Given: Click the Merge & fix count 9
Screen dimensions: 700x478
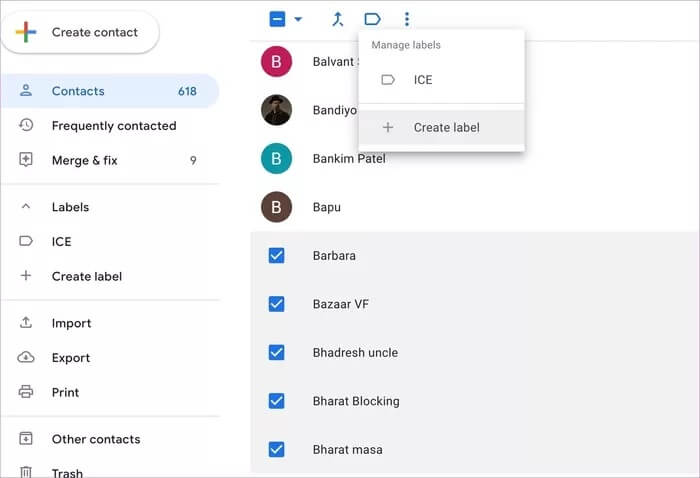Looking at the screenshot, I should tap(193, 160).
